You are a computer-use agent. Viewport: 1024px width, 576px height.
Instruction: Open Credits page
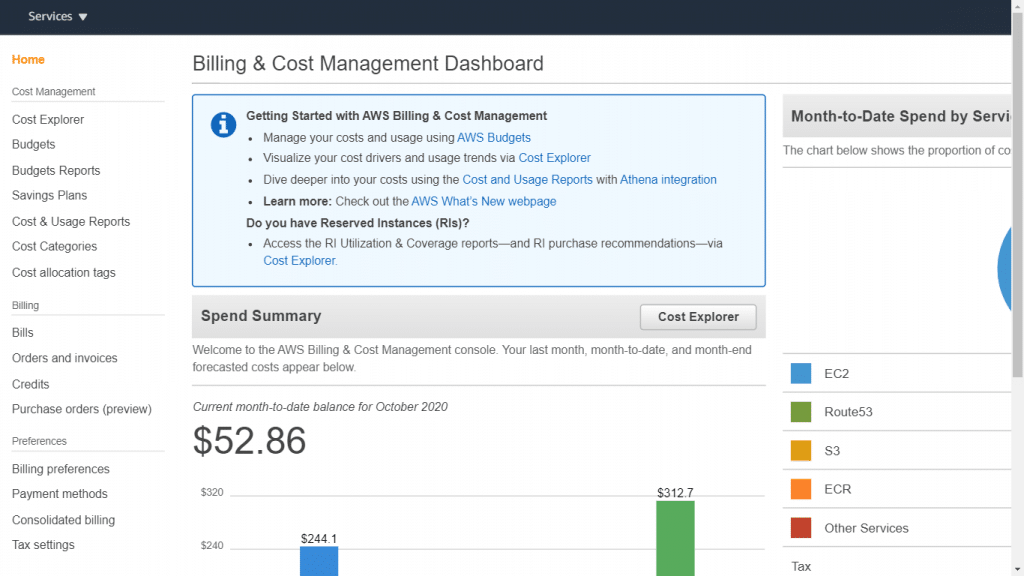coord(30,384)
